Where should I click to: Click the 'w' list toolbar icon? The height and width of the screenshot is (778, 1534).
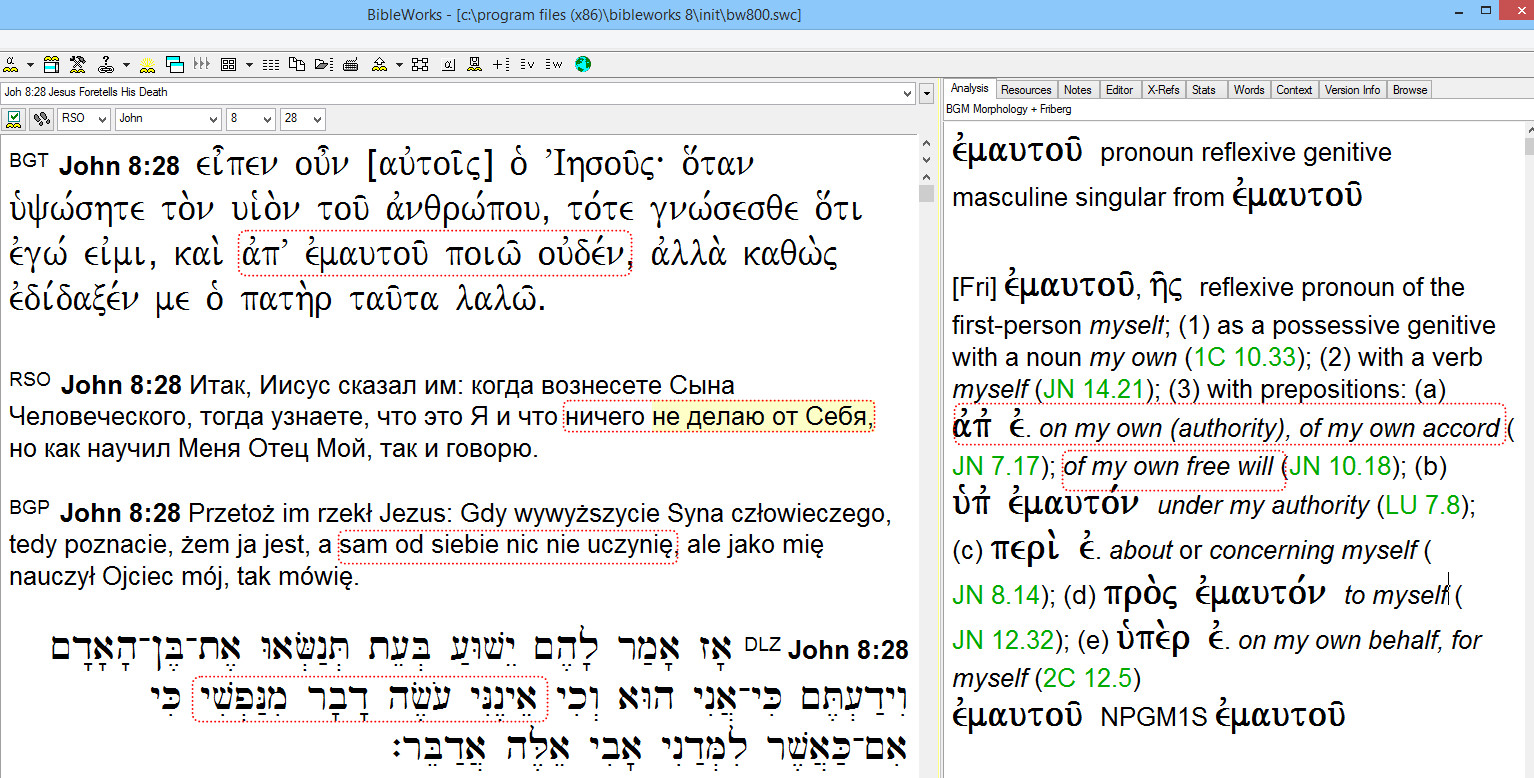pos(555,65)
